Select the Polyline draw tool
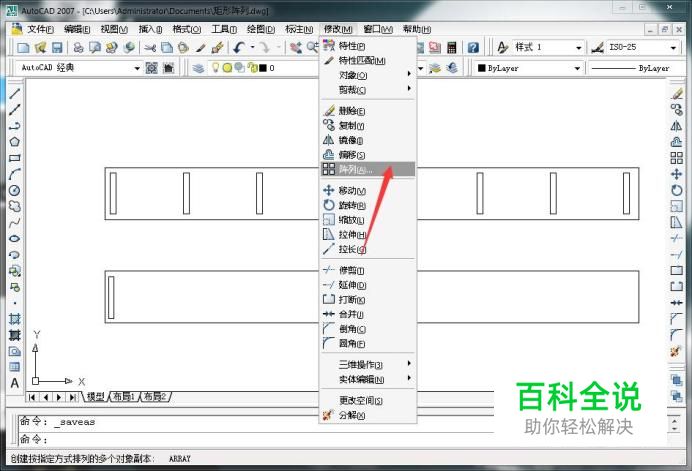The image size is (692, 471). click(x=15, y=126)
